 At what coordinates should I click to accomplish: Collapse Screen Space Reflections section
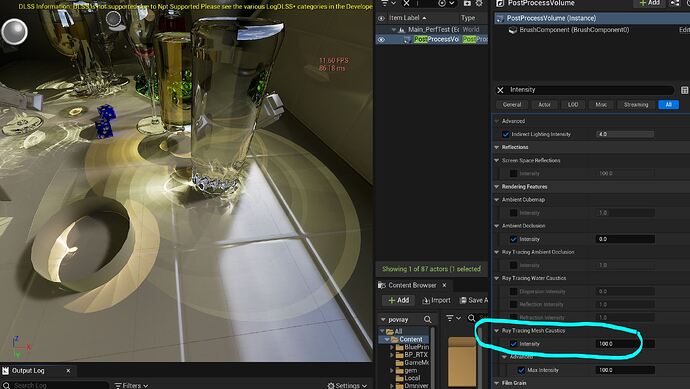point(497,161)
